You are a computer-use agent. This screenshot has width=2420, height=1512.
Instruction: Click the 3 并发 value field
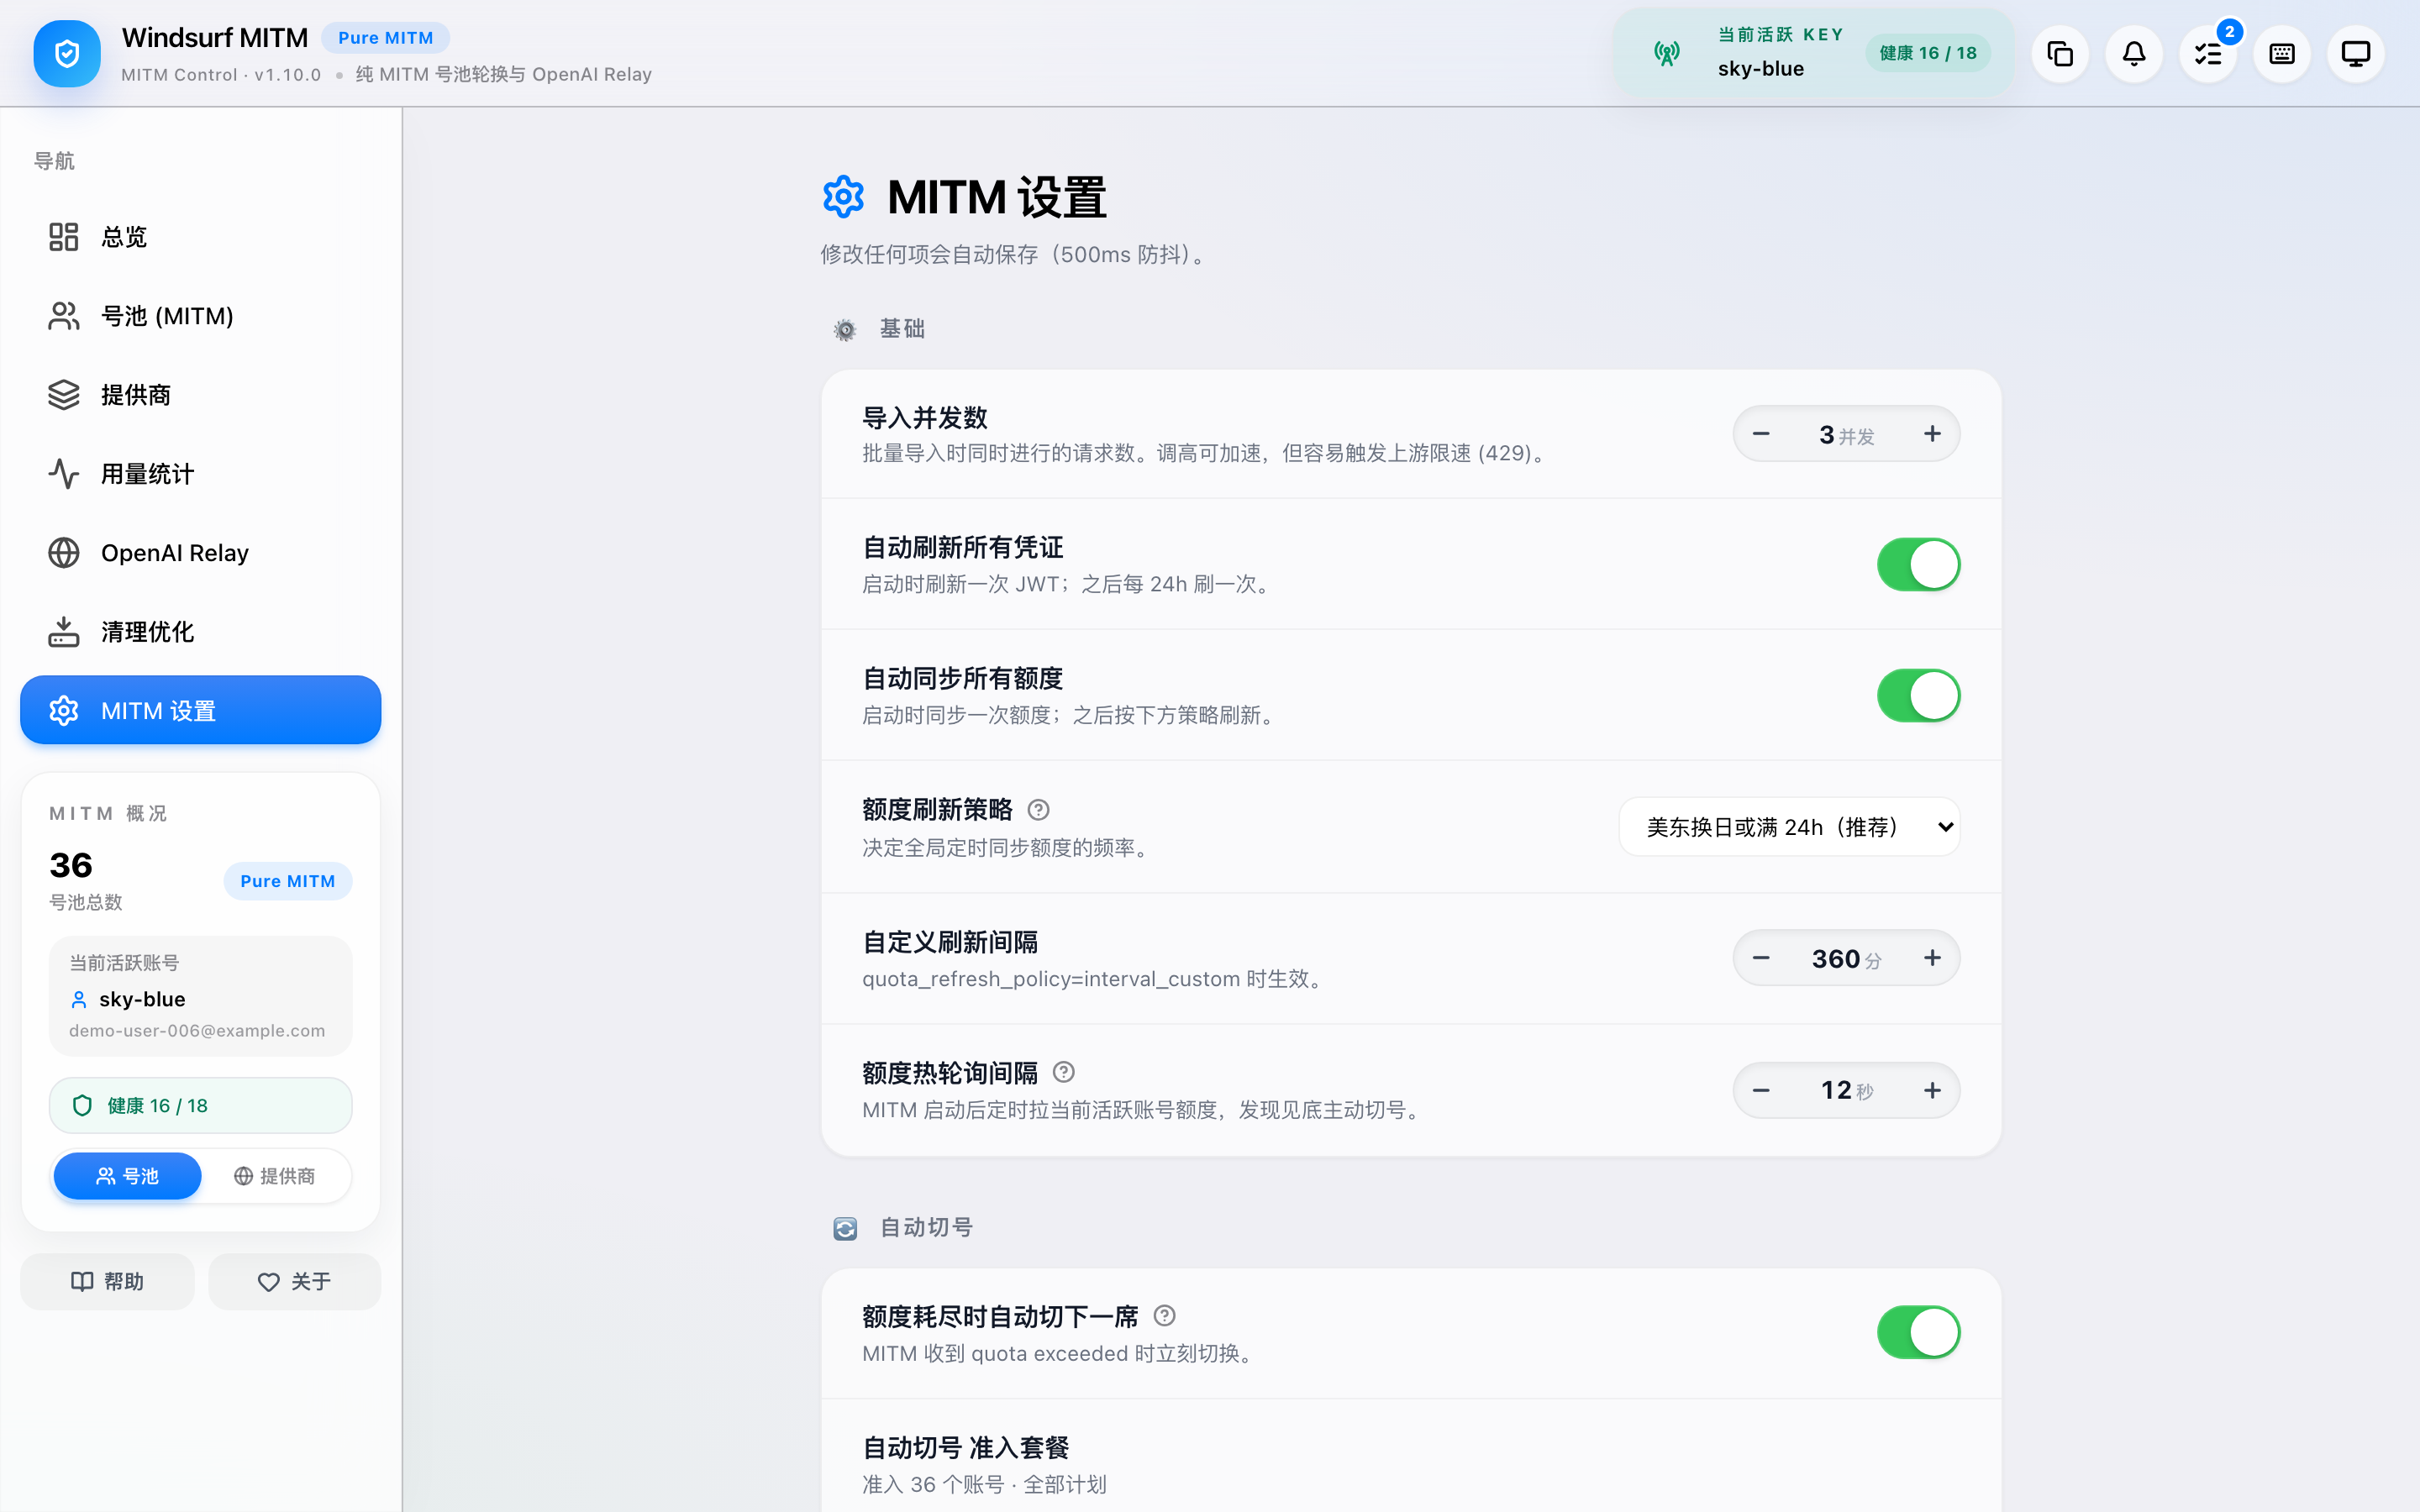point(1846,434)
